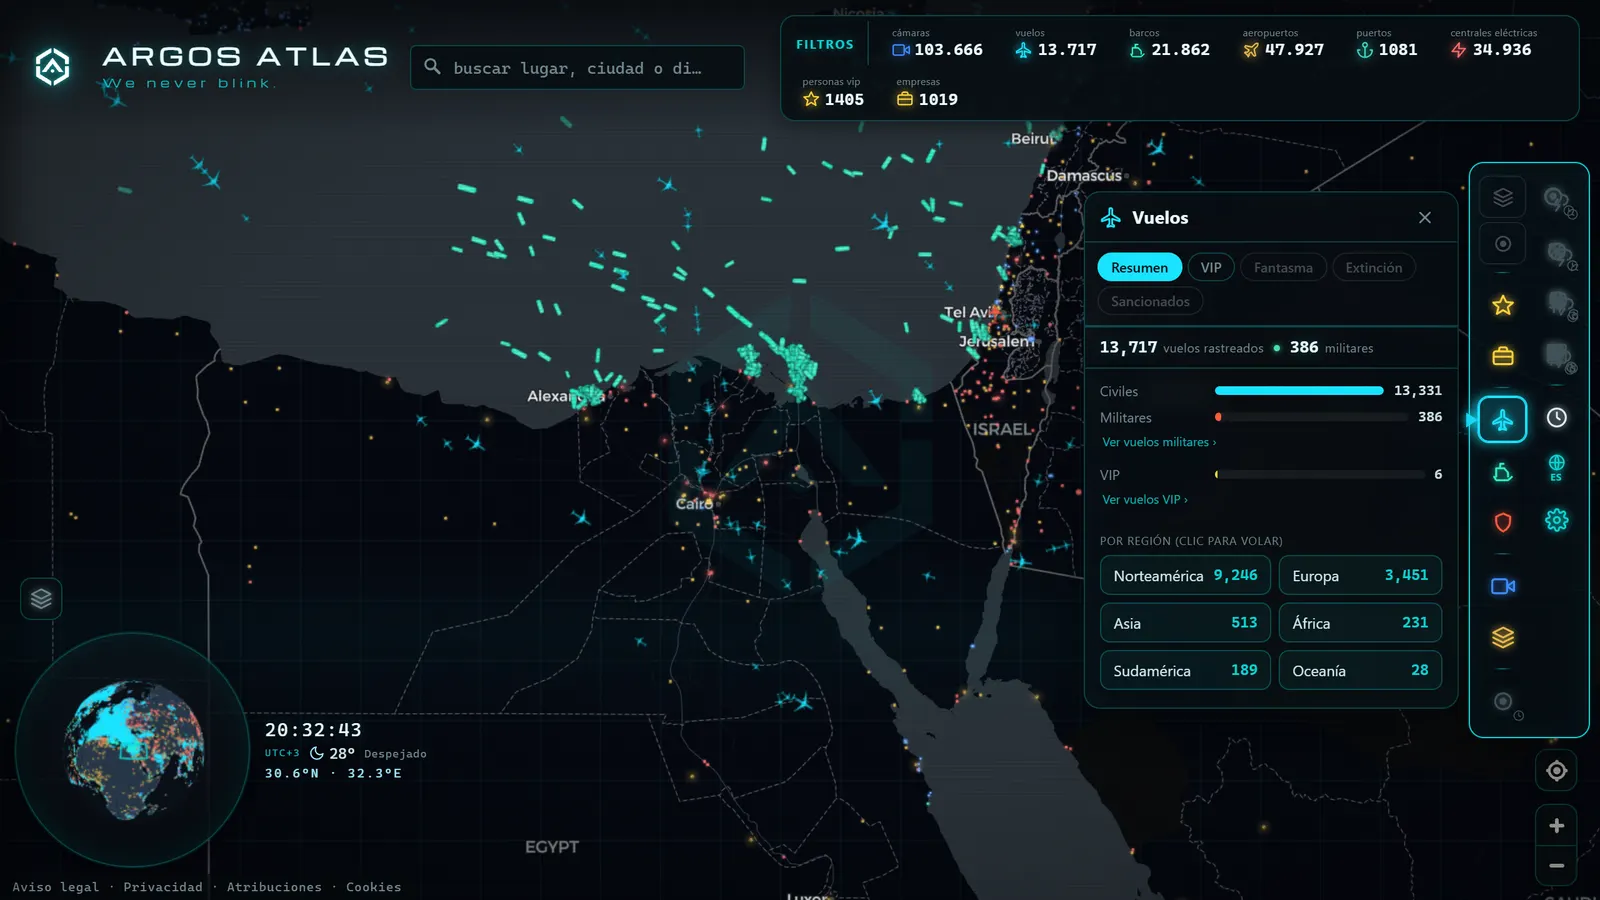Toggle the cámaras filter 103.666

click(937, 43)
